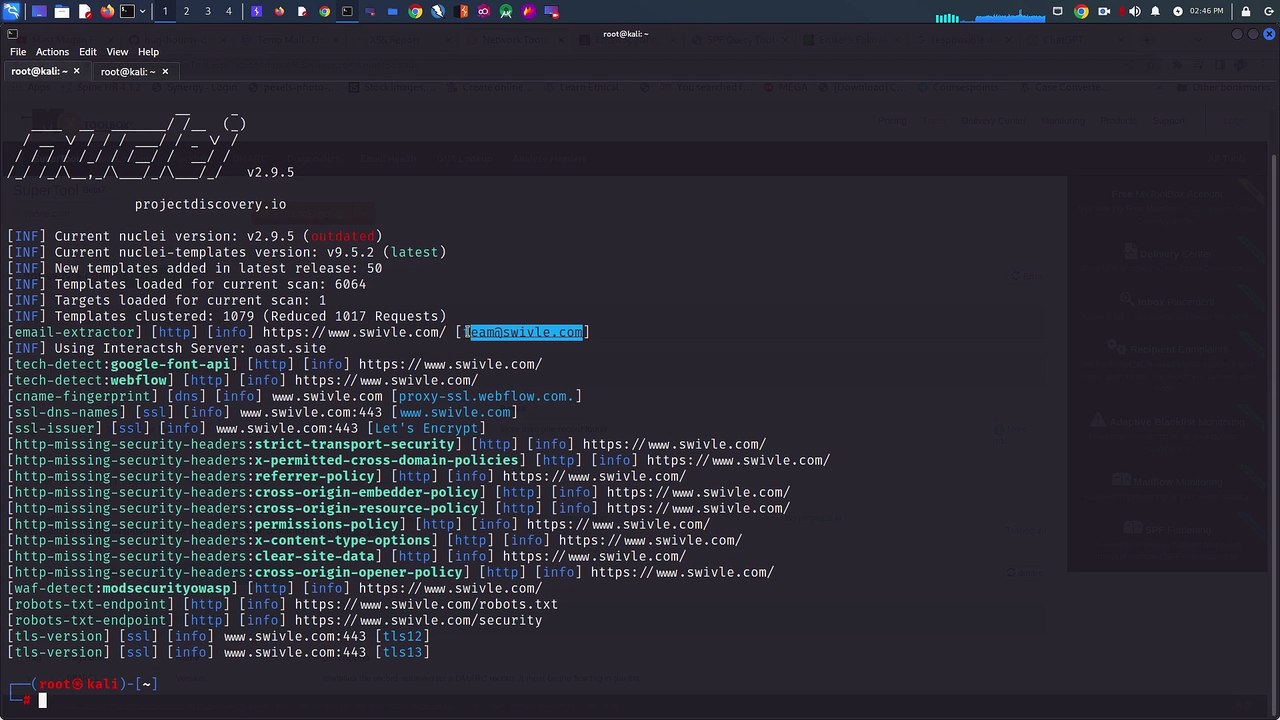Image resolution: width=1280 pixels, height=720 pixels.
Task: Open the terminal Edit menu
Action: point(88,52)
